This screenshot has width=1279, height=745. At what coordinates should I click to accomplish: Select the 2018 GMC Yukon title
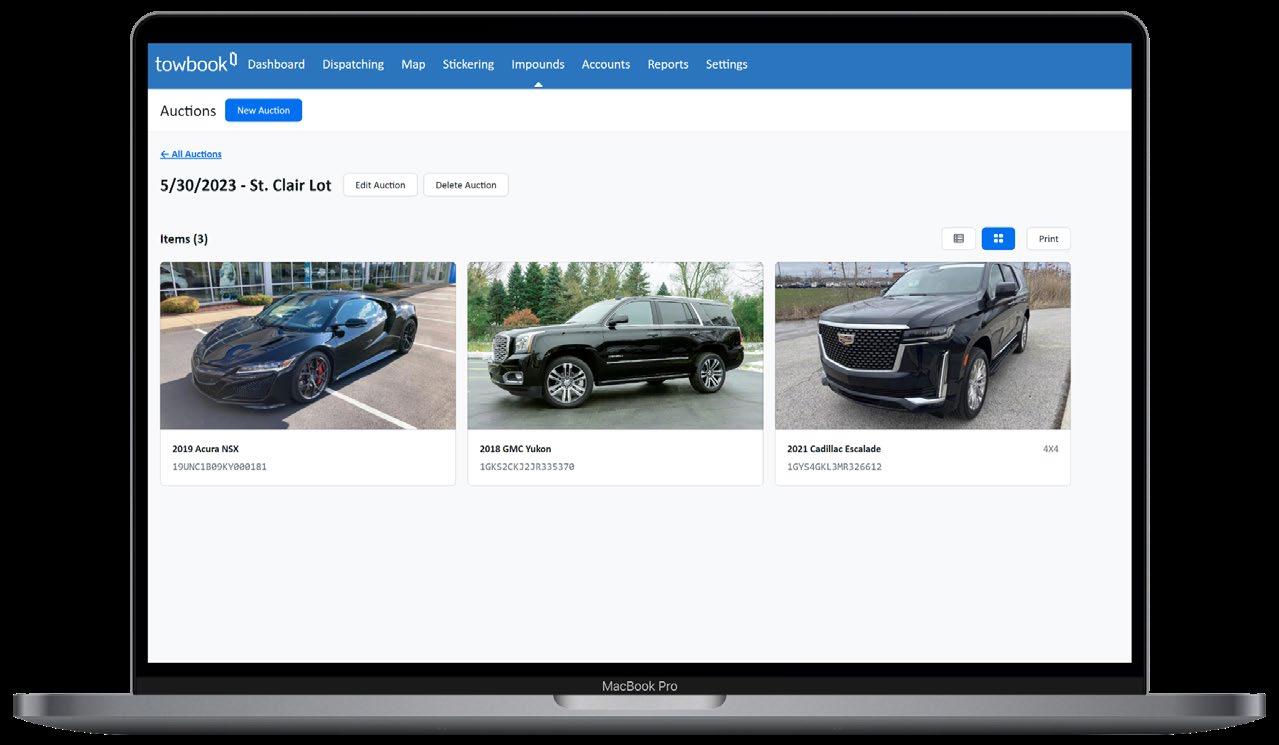(515, 449)
